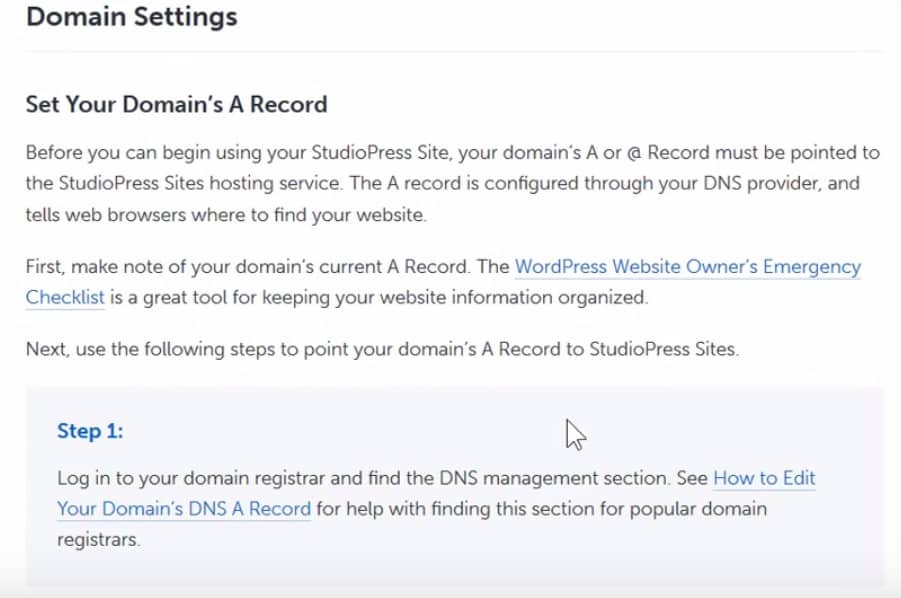The width and height of the screenshot is (901, 598).
Task: Click the Step 1: heading
Action: pyautogui.click(x=90, y=431)
